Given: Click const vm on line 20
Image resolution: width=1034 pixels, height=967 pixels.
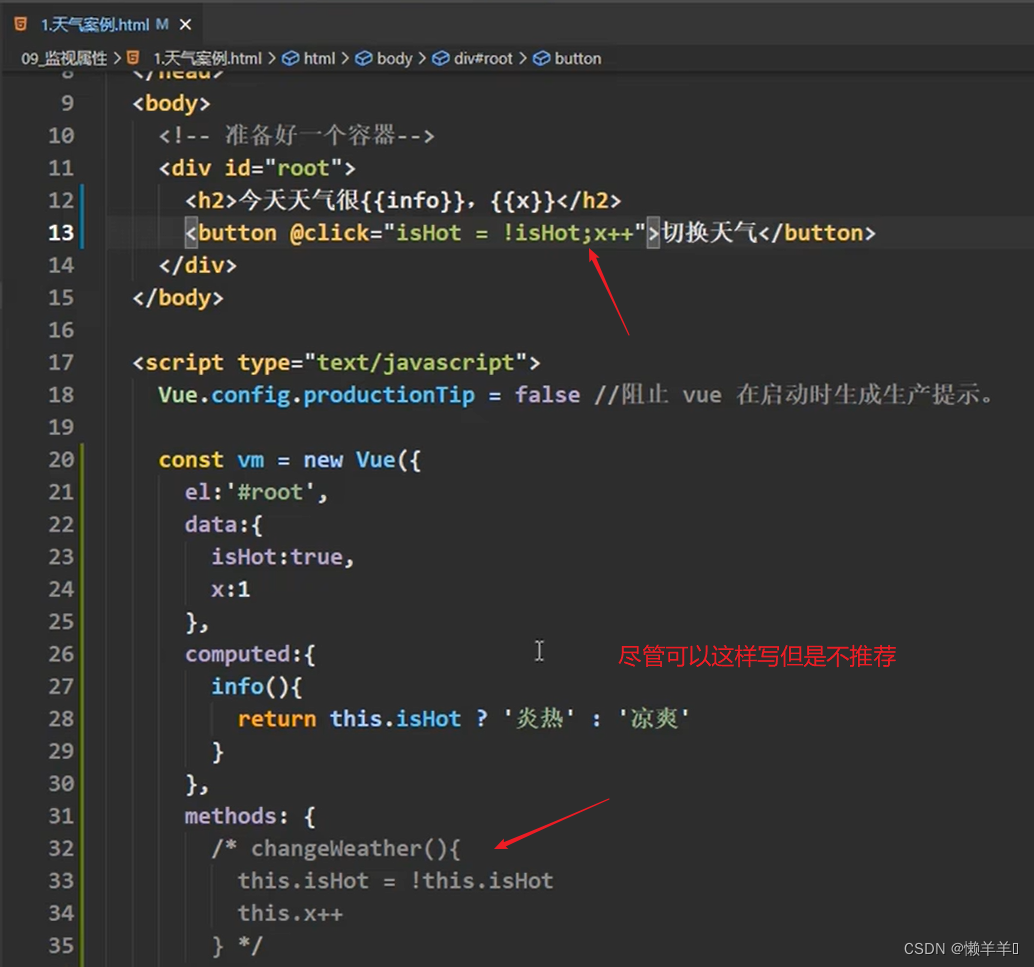Looking at the screenshot, I should coord(211,460).
